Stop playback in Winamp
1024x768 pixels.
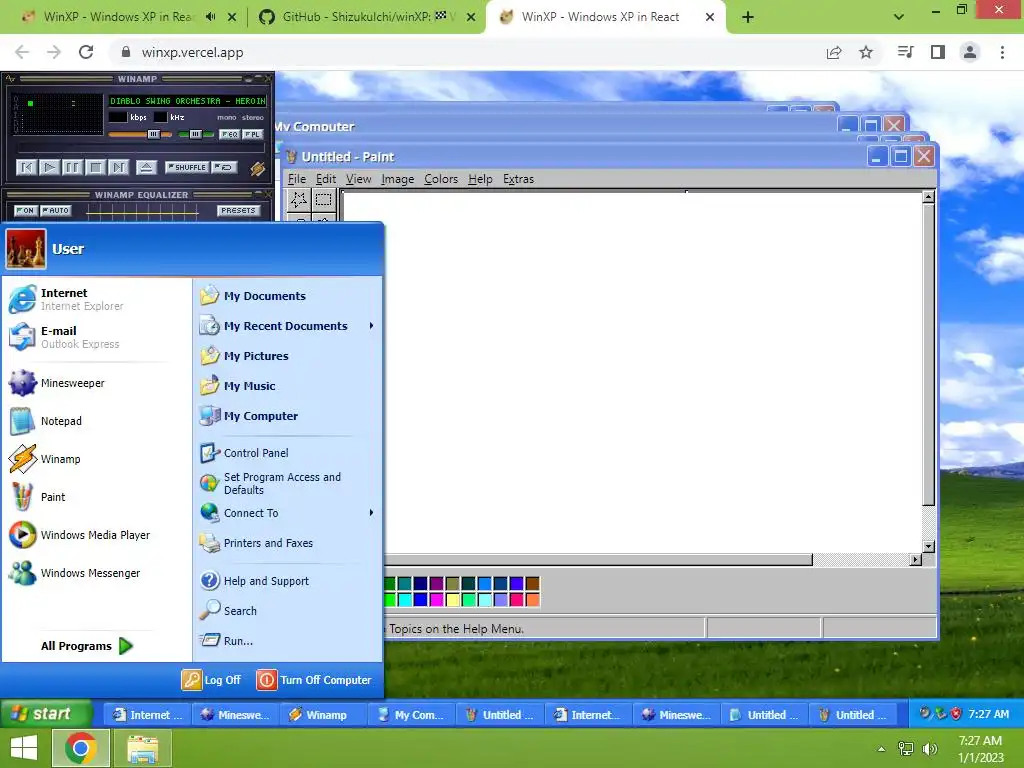click(x=95, y=168)
